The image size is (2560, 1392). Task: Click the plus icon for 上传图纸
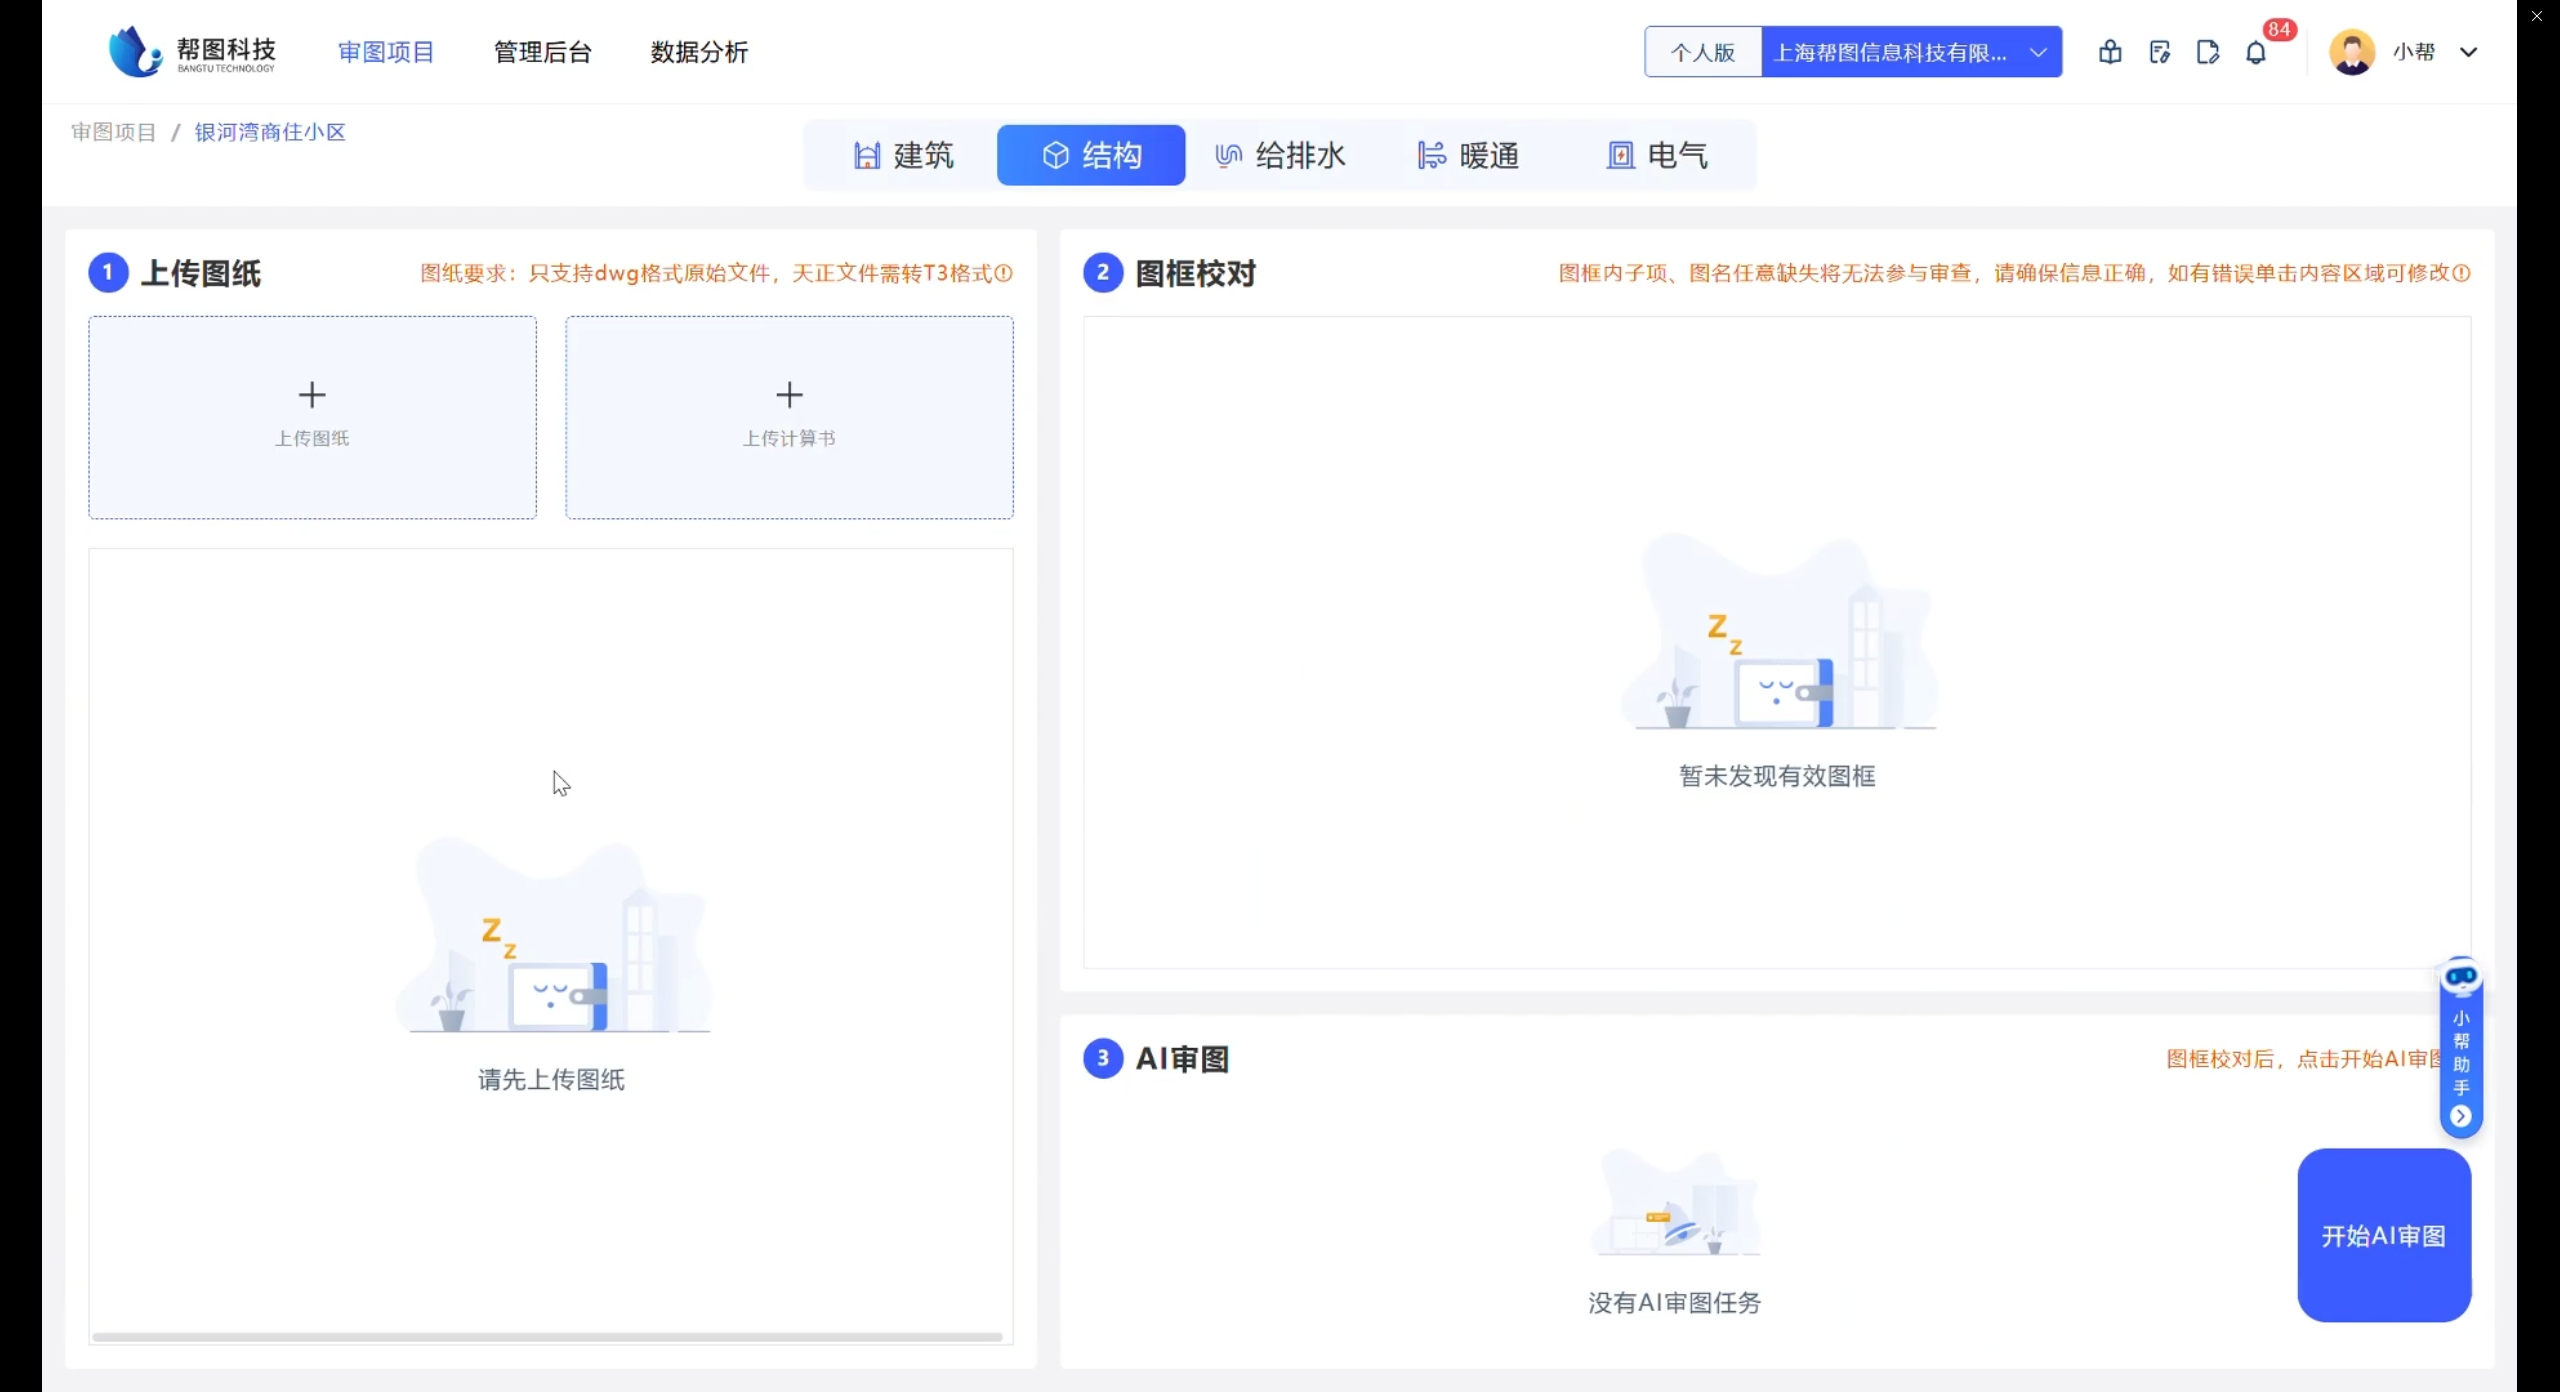click(312, 395)
